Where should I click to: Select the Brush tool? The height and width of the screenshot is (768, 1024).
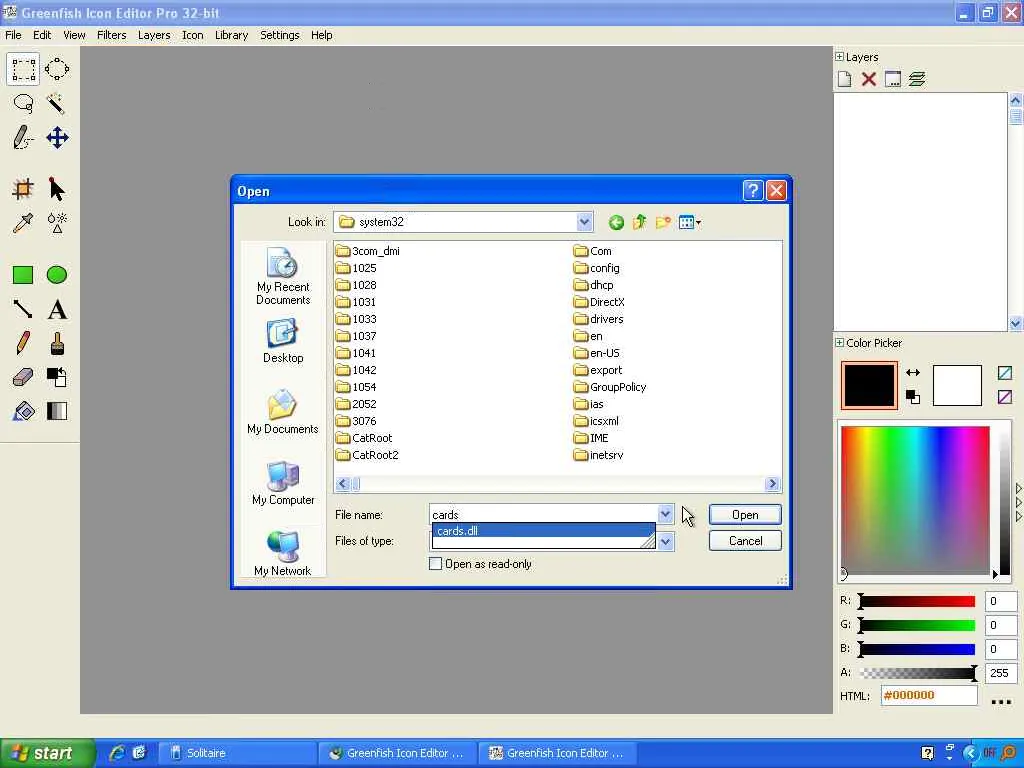click(57, 343)
